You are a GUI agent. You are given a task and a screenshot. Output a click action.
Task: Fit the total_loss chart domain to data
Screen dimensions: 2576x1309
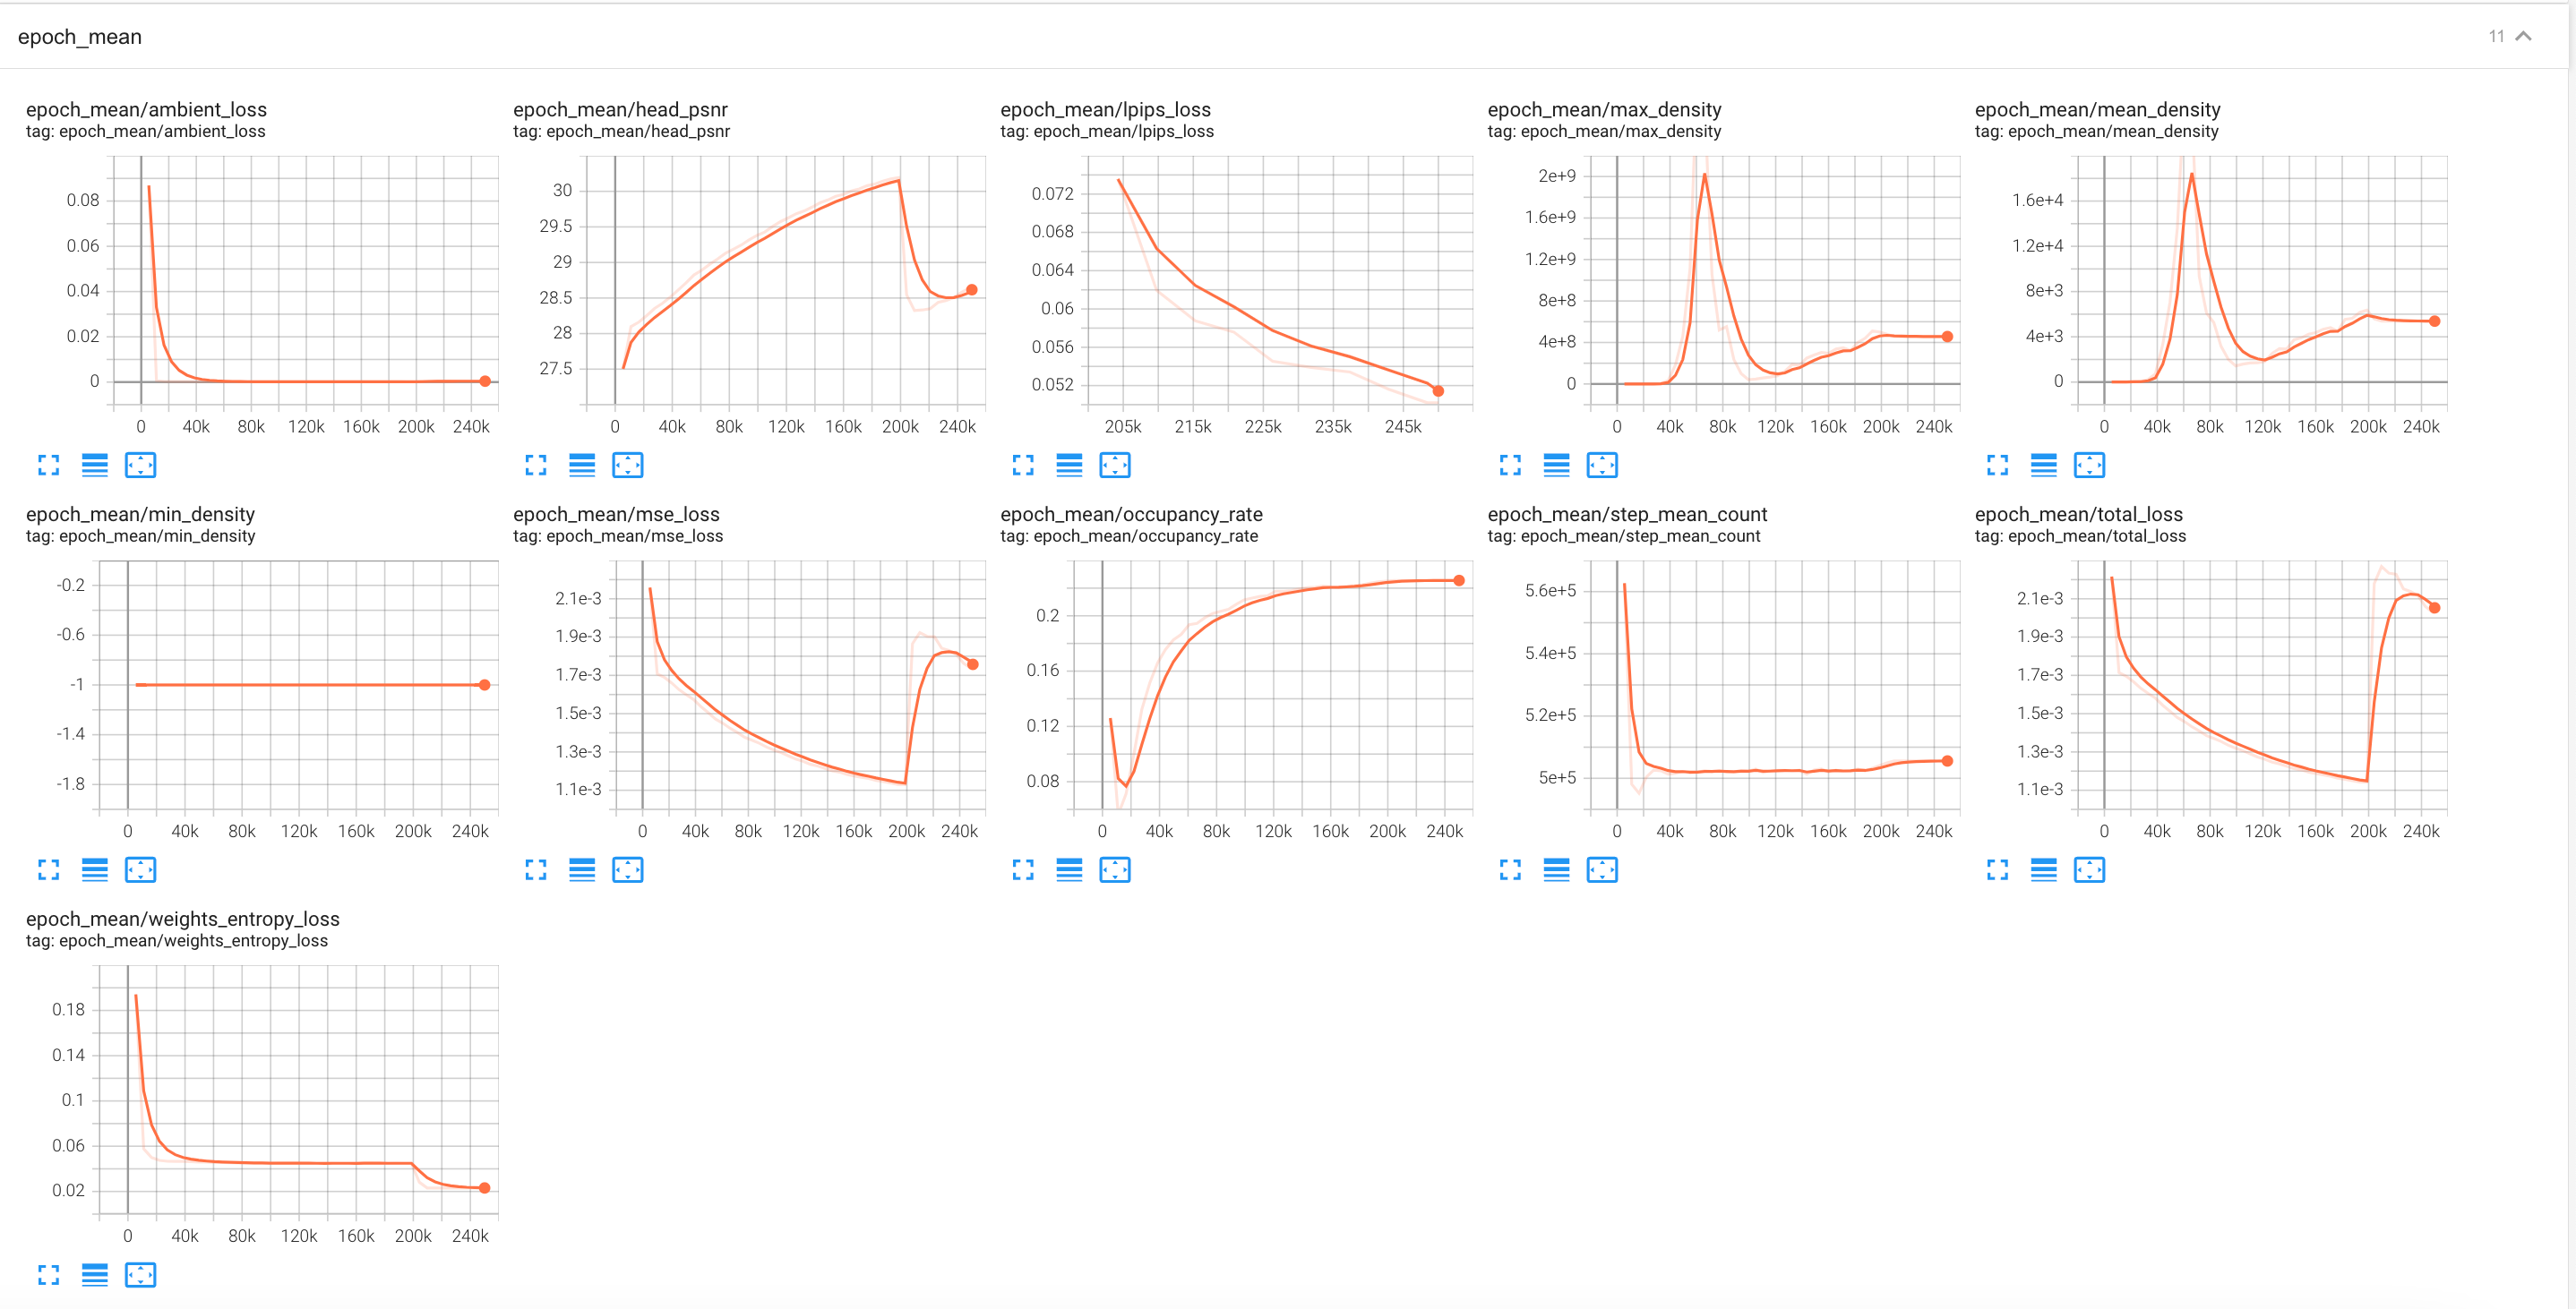2090,870
